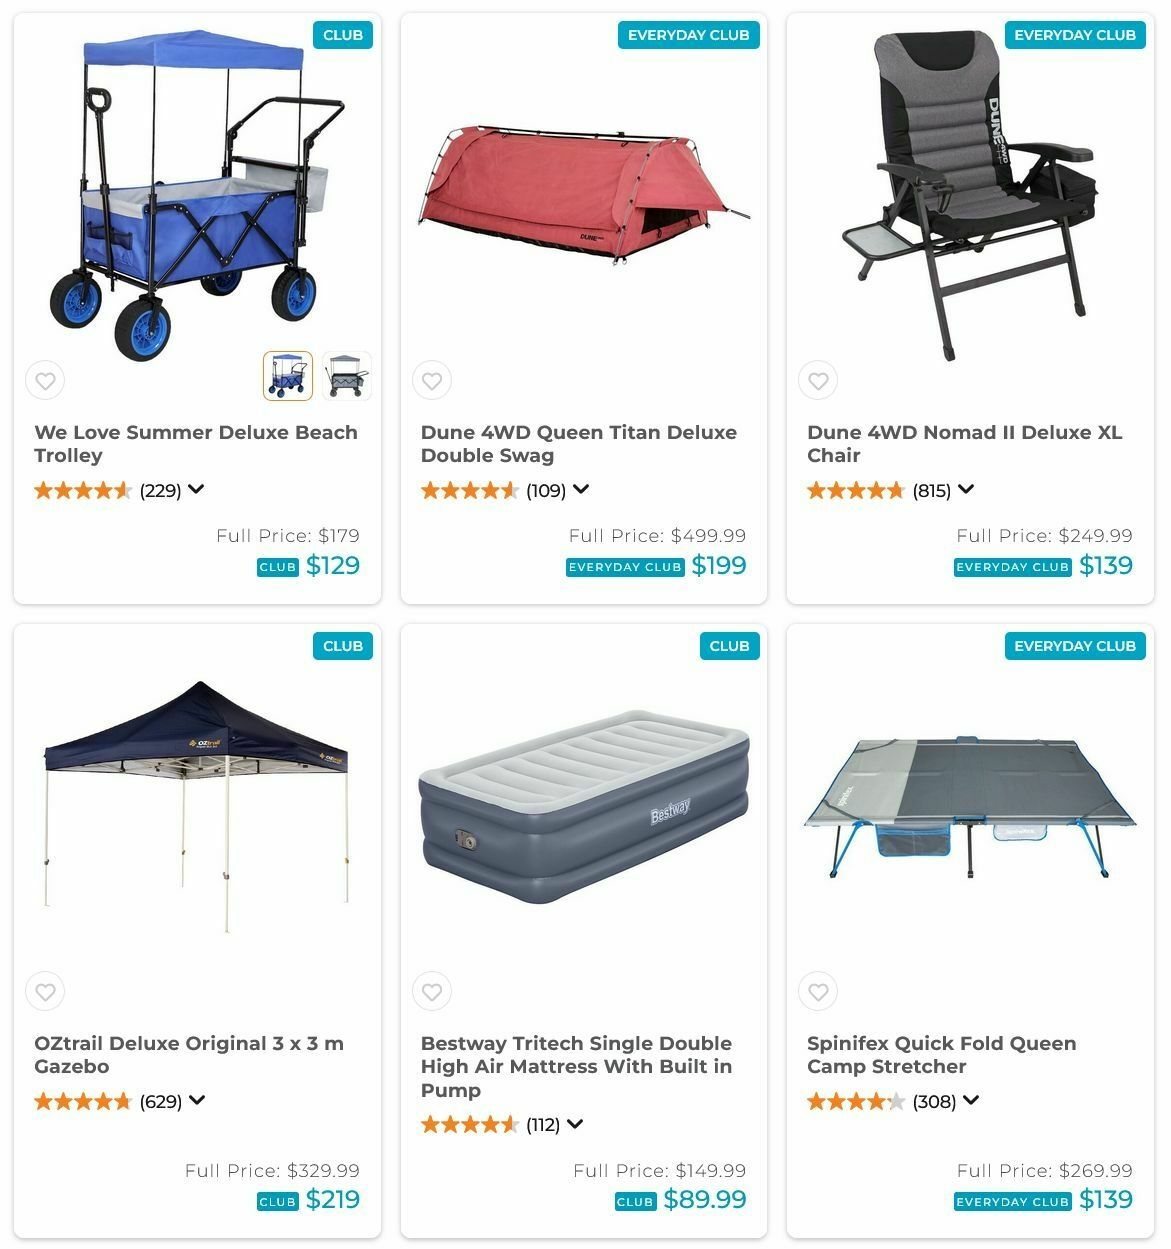
Task: Expand reviews chevron for Spinifex Stretcher (308)
Action: 971,1100
